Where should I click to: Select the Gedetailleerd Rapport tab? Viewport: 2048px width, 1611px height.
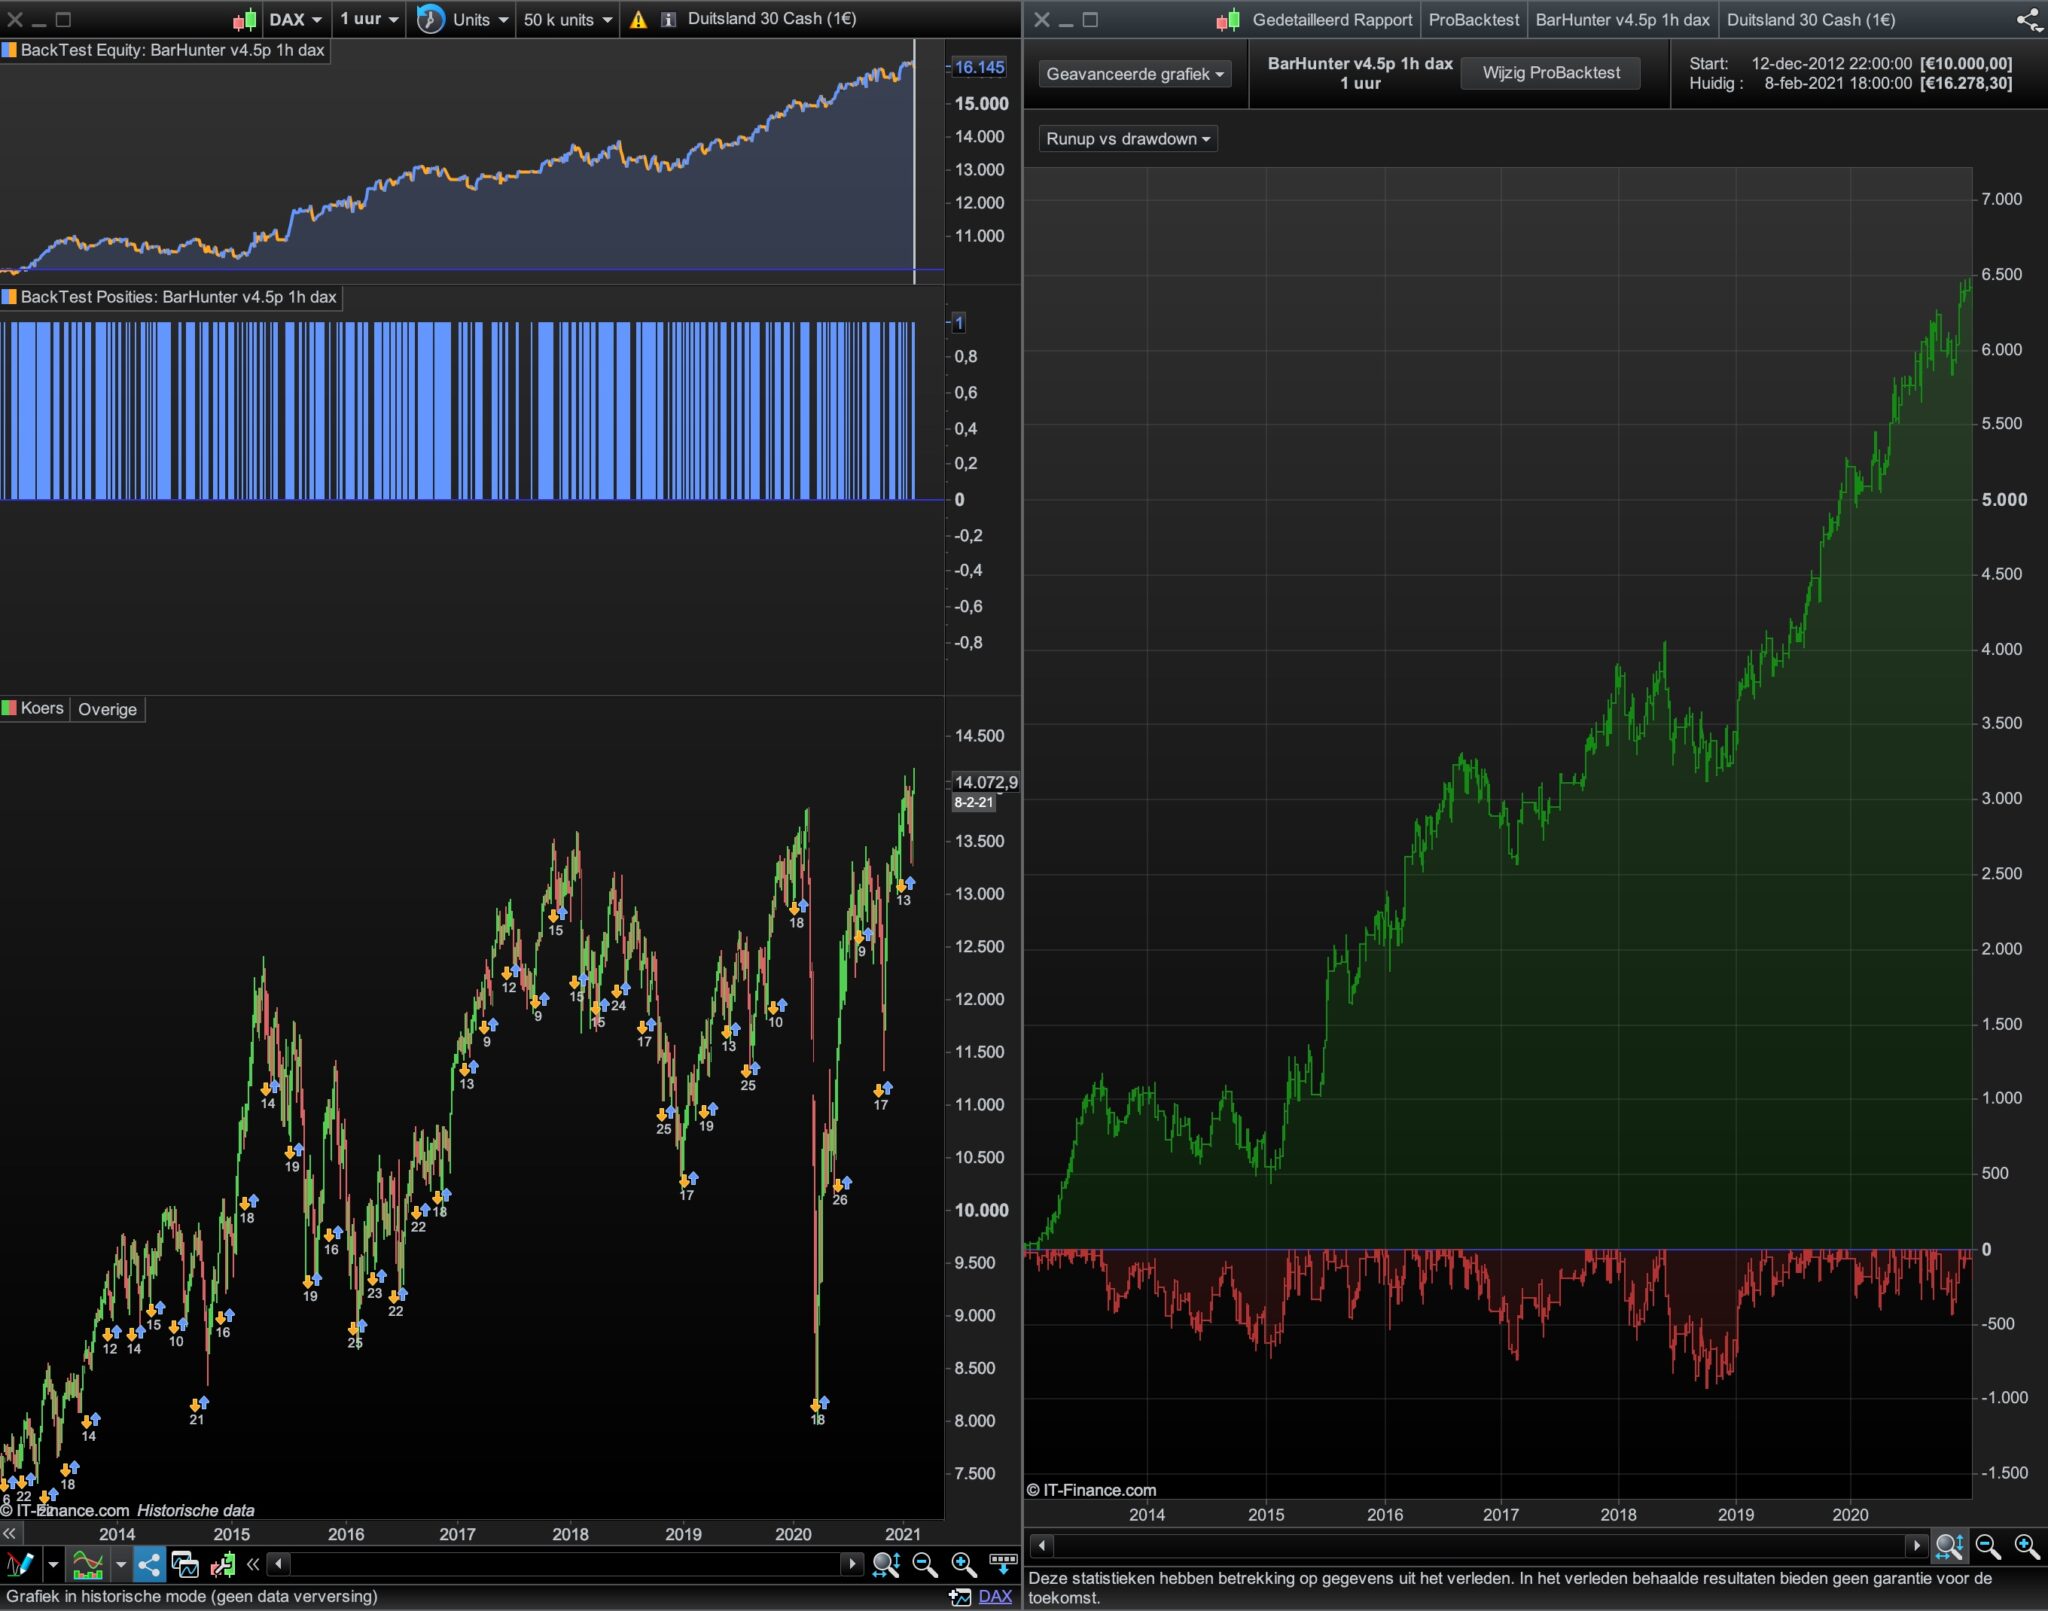click(x=1331, y=19)
